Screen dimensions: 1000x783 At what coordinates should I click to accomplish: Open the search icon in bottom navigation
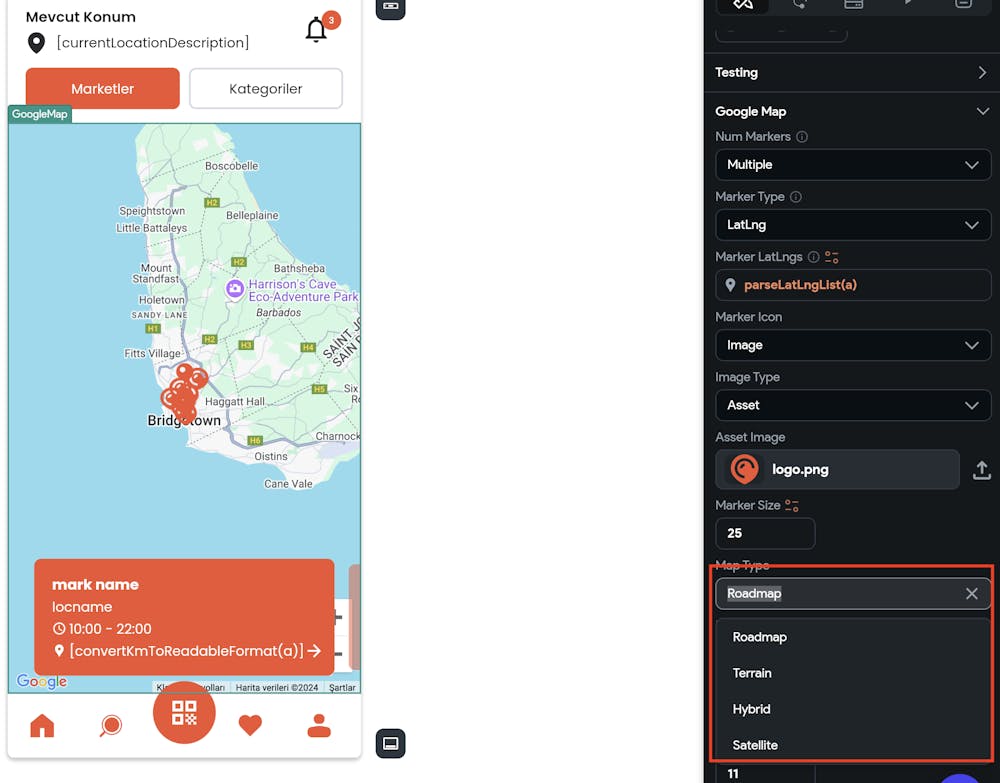point(110,726)
